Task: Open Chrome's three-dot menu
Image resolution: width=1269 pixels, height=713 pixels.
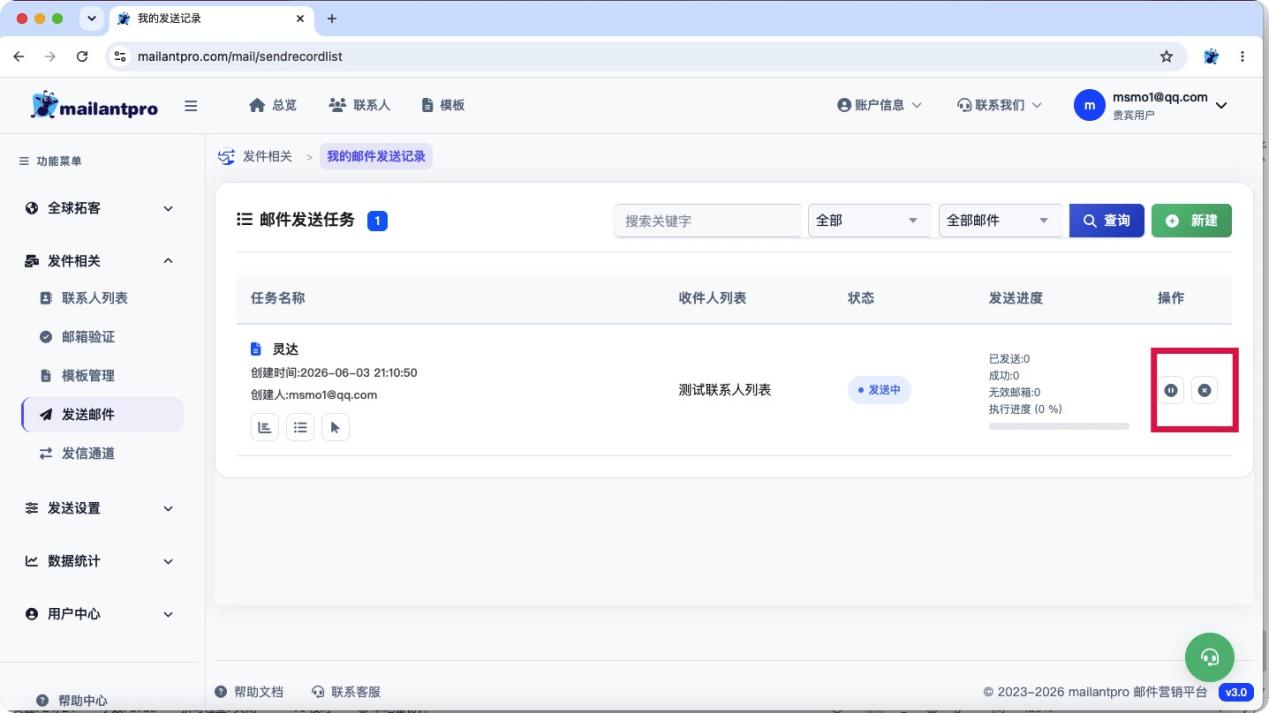Action: [1242, 57]
